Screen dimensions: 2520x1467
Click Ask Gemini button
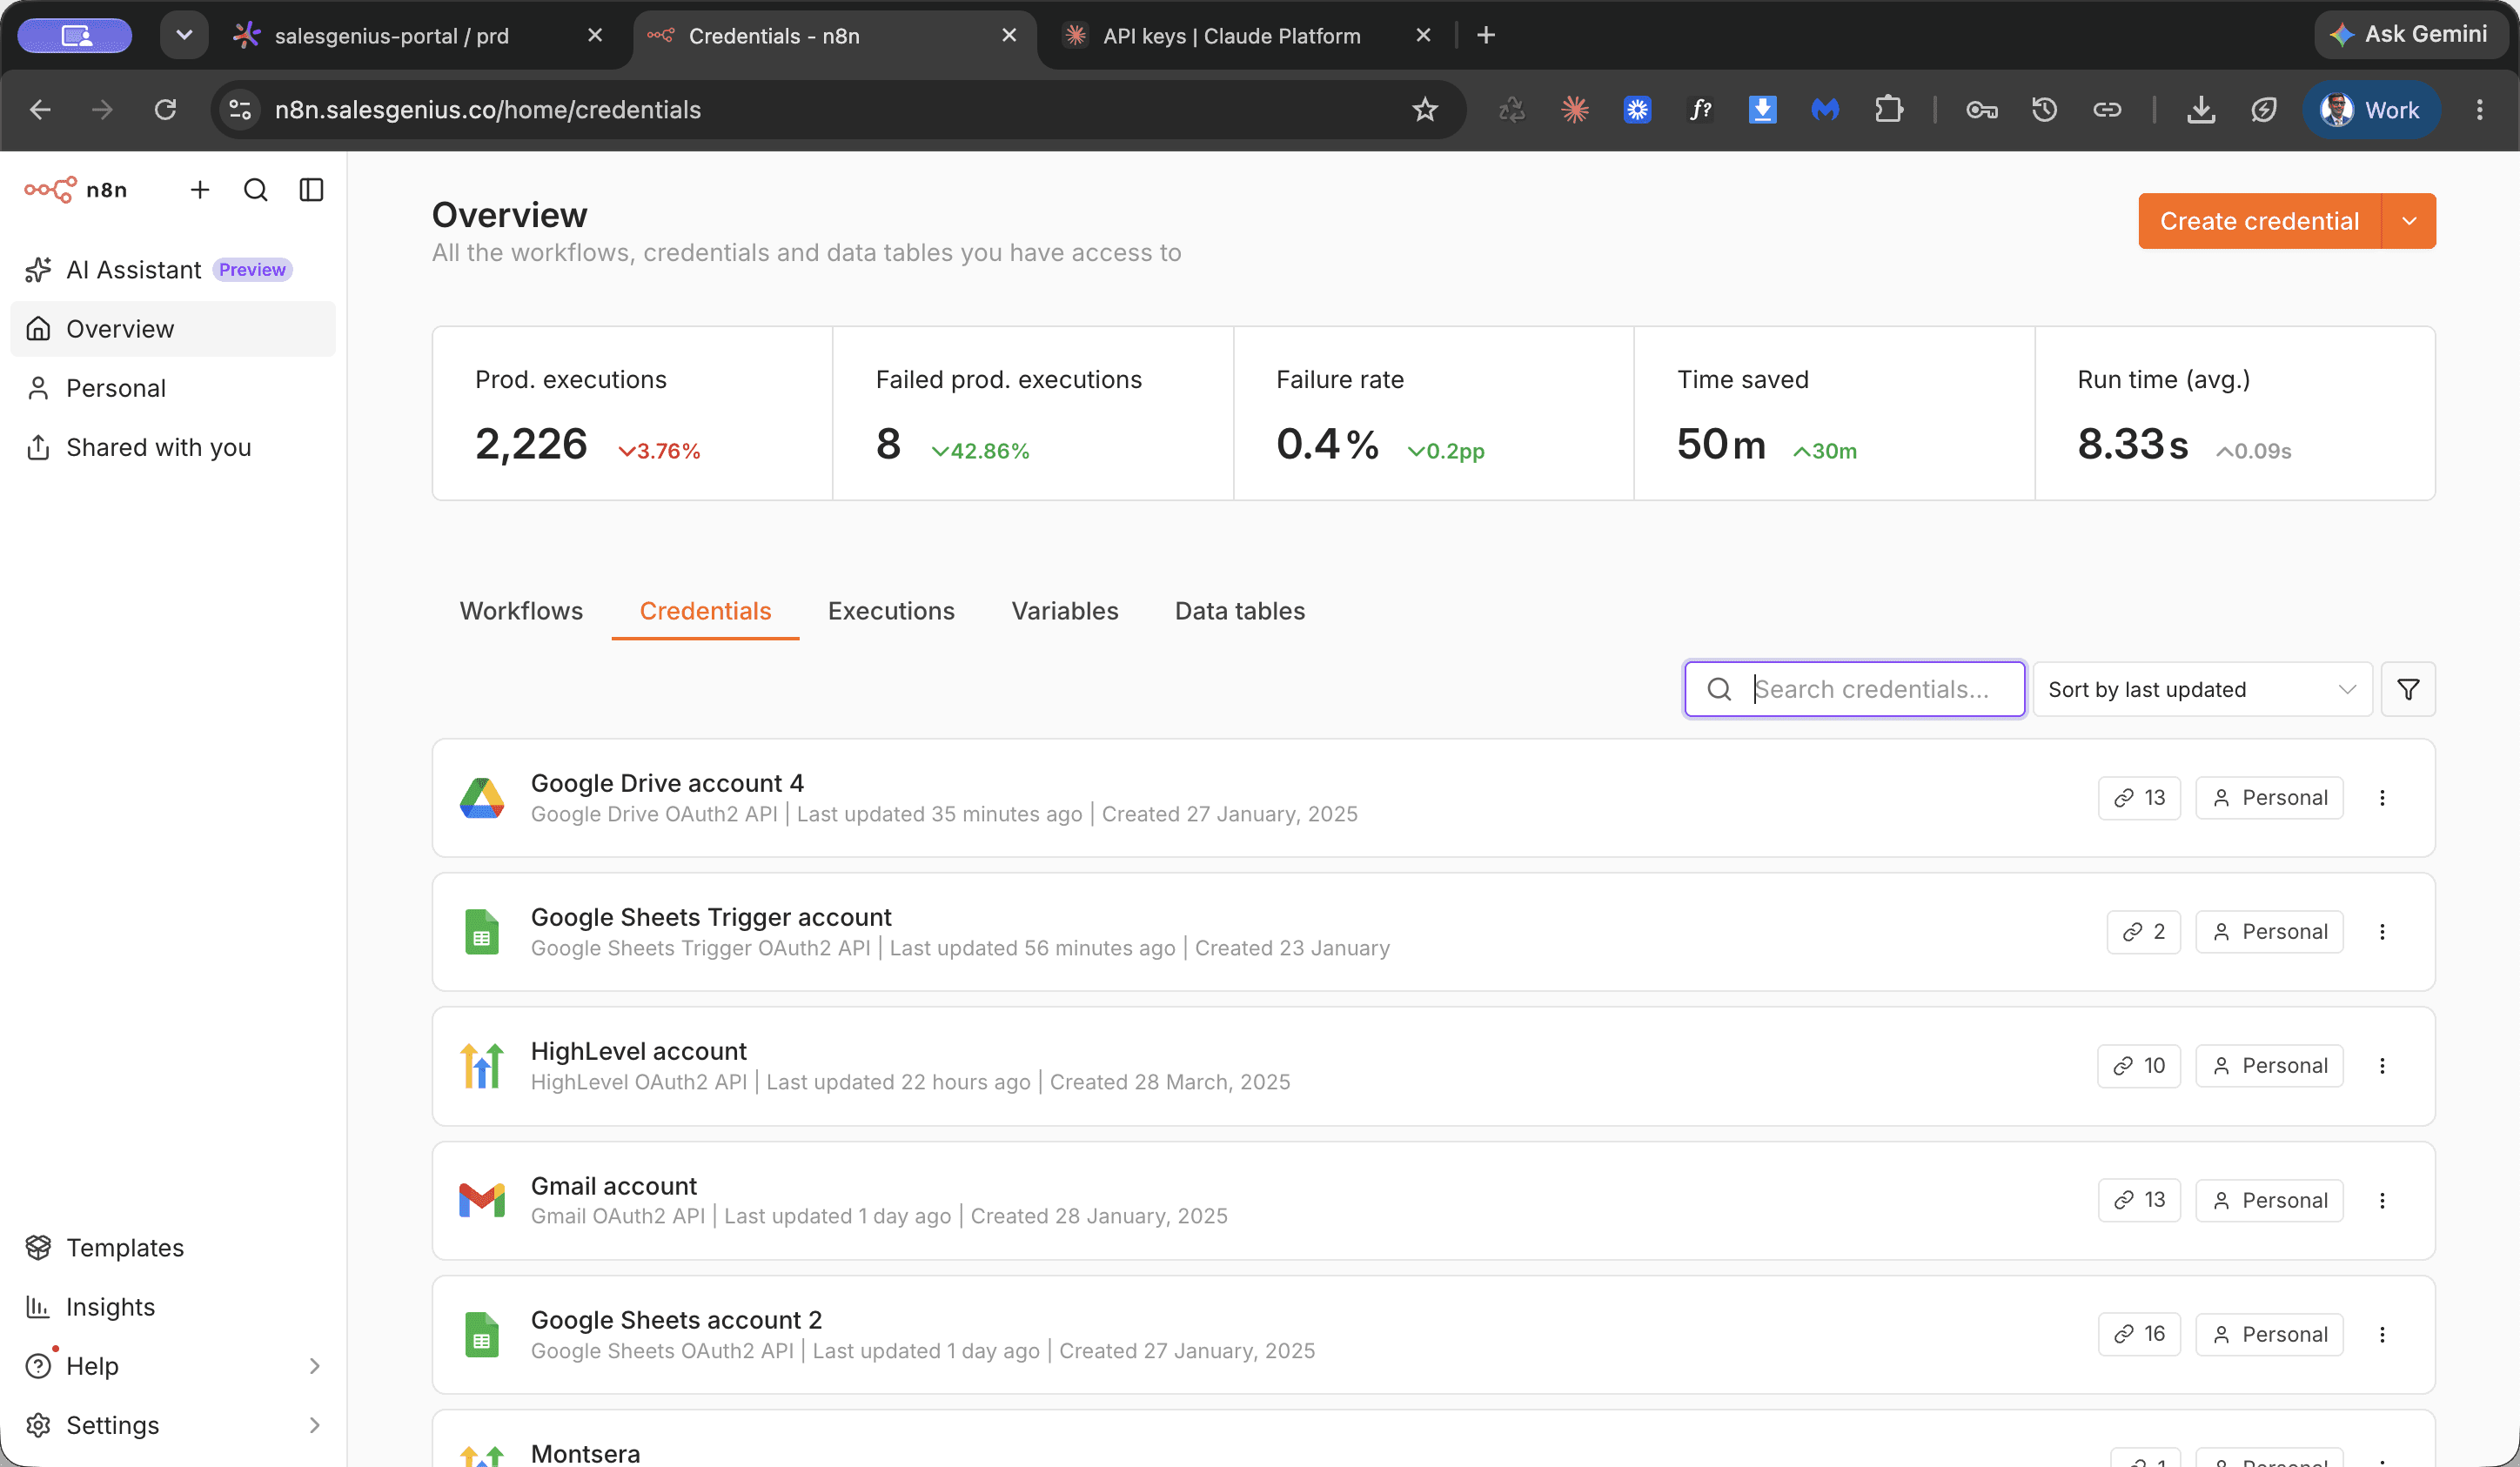coord(2410,35)
